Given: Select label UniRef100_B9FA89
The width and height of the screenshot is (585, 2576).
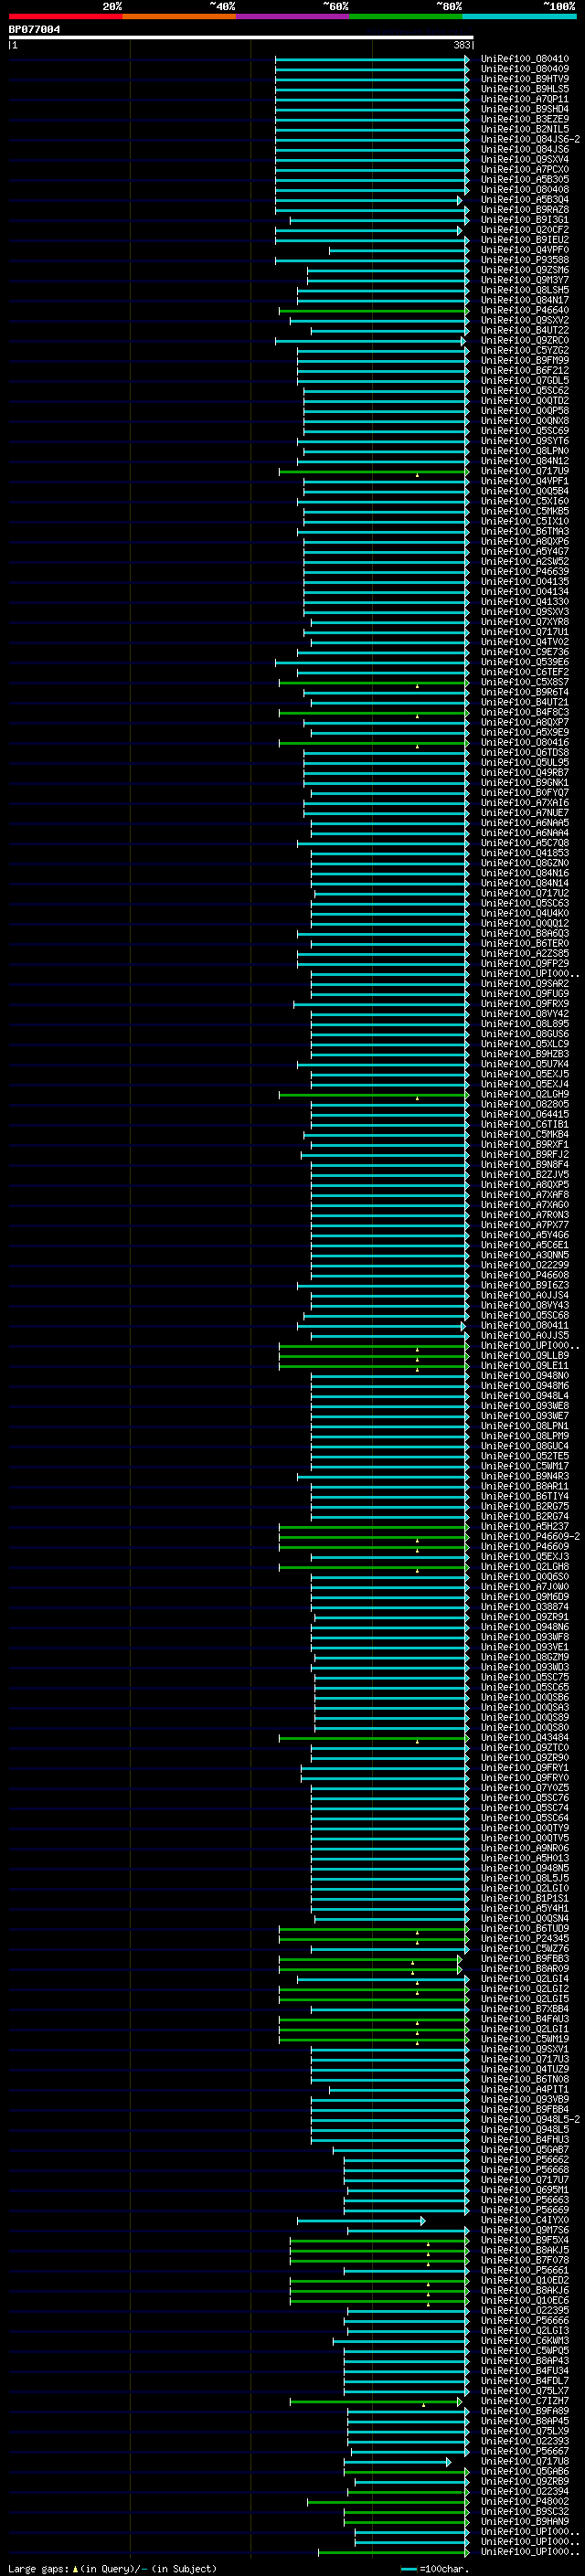Looking at the screenshot, I should 525,2412.
